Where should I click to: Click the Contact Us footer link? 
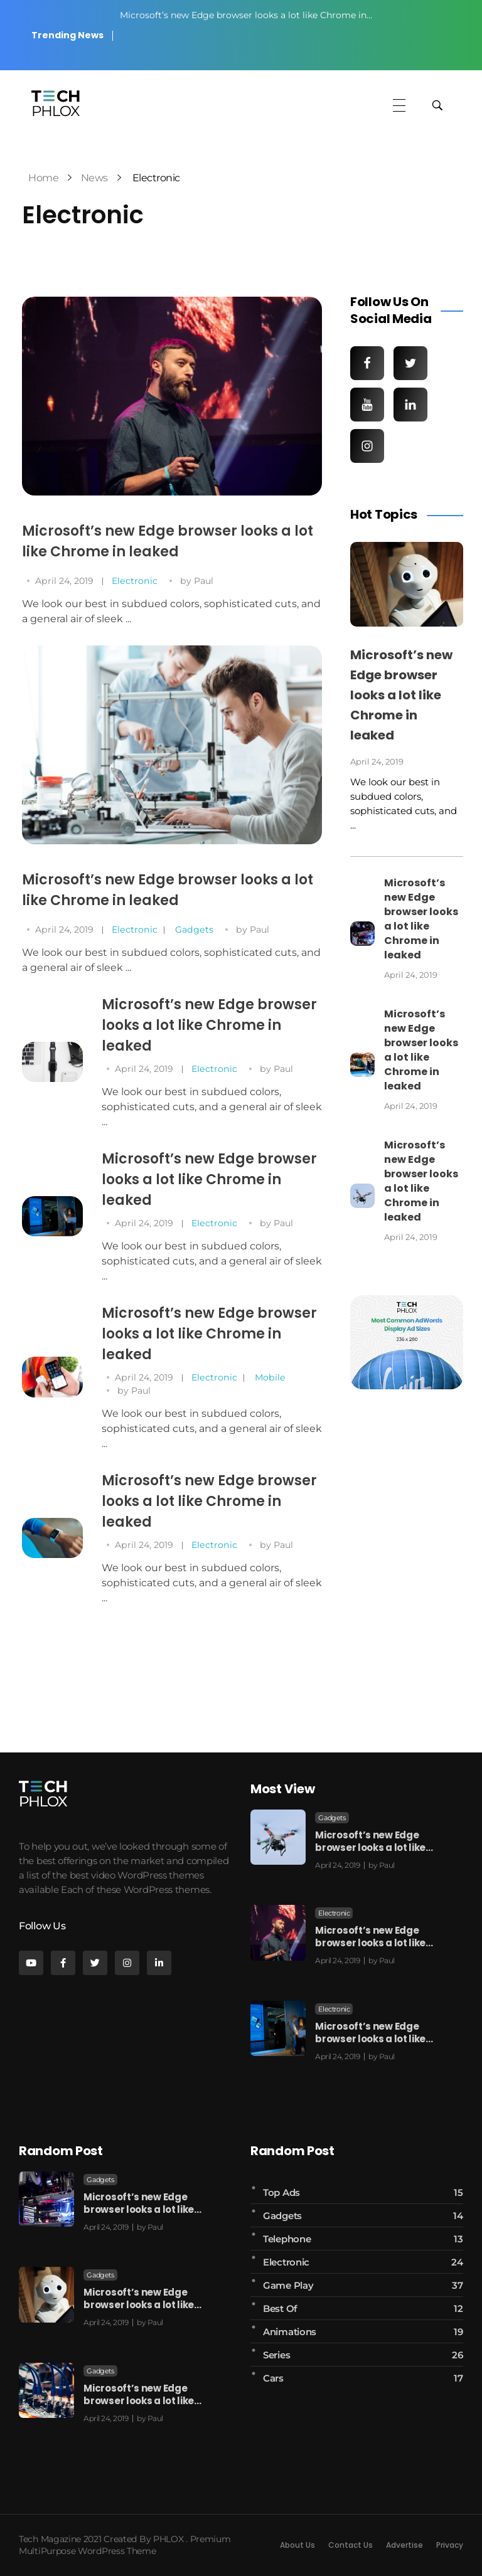[350, 2545]
